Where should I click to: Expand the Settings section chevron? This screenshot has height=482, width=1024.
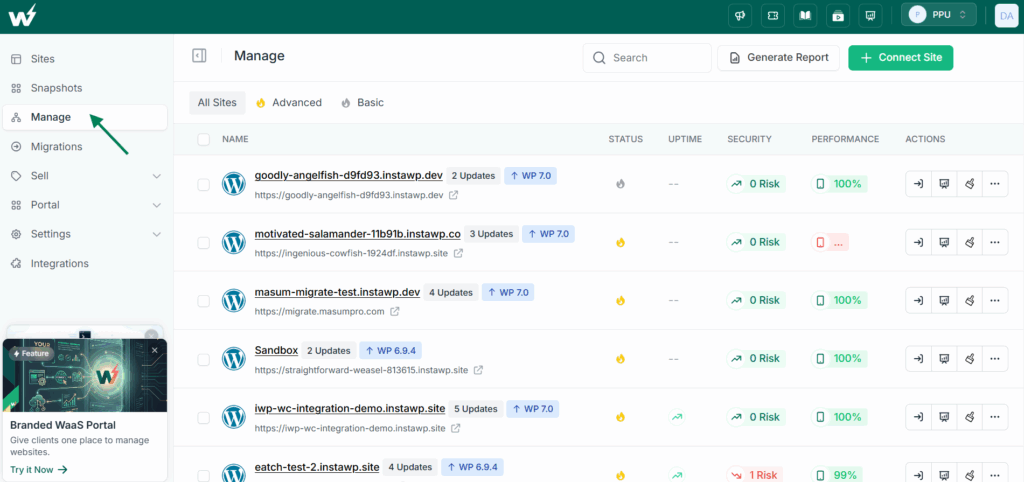(156, 234)
